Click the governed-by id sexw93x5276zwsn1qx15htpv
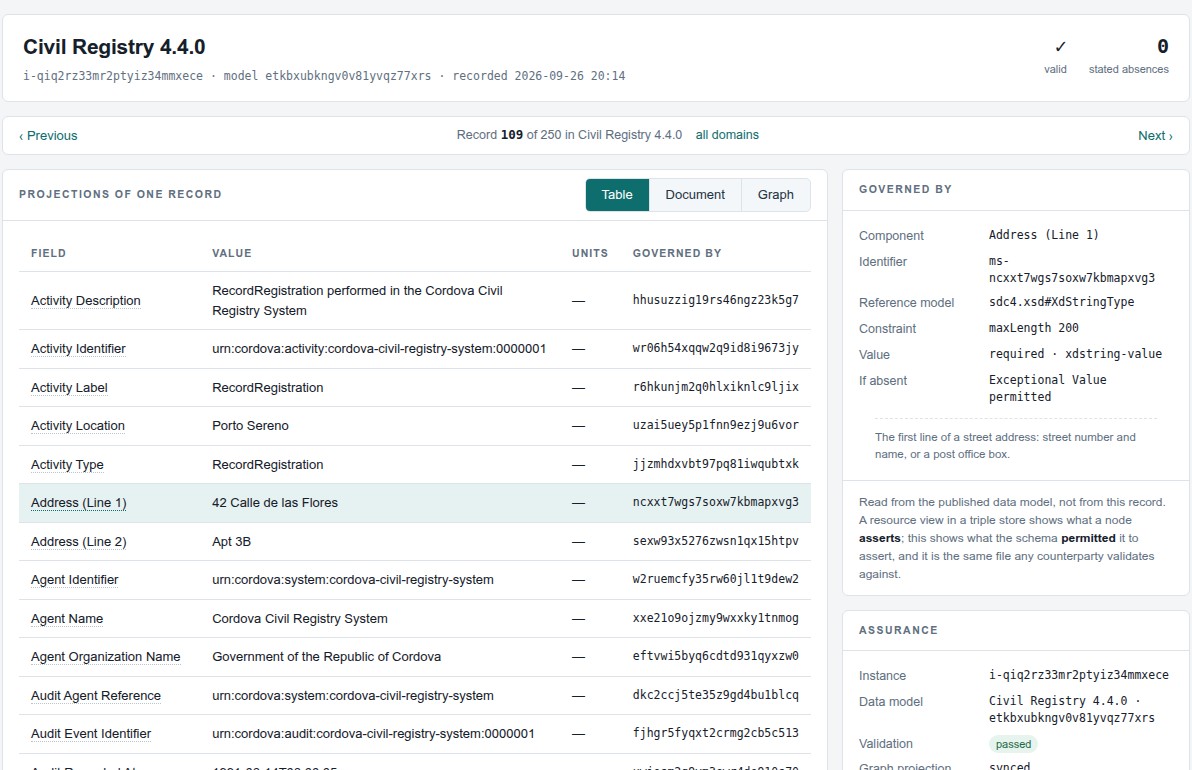 [x=715, y=540]
